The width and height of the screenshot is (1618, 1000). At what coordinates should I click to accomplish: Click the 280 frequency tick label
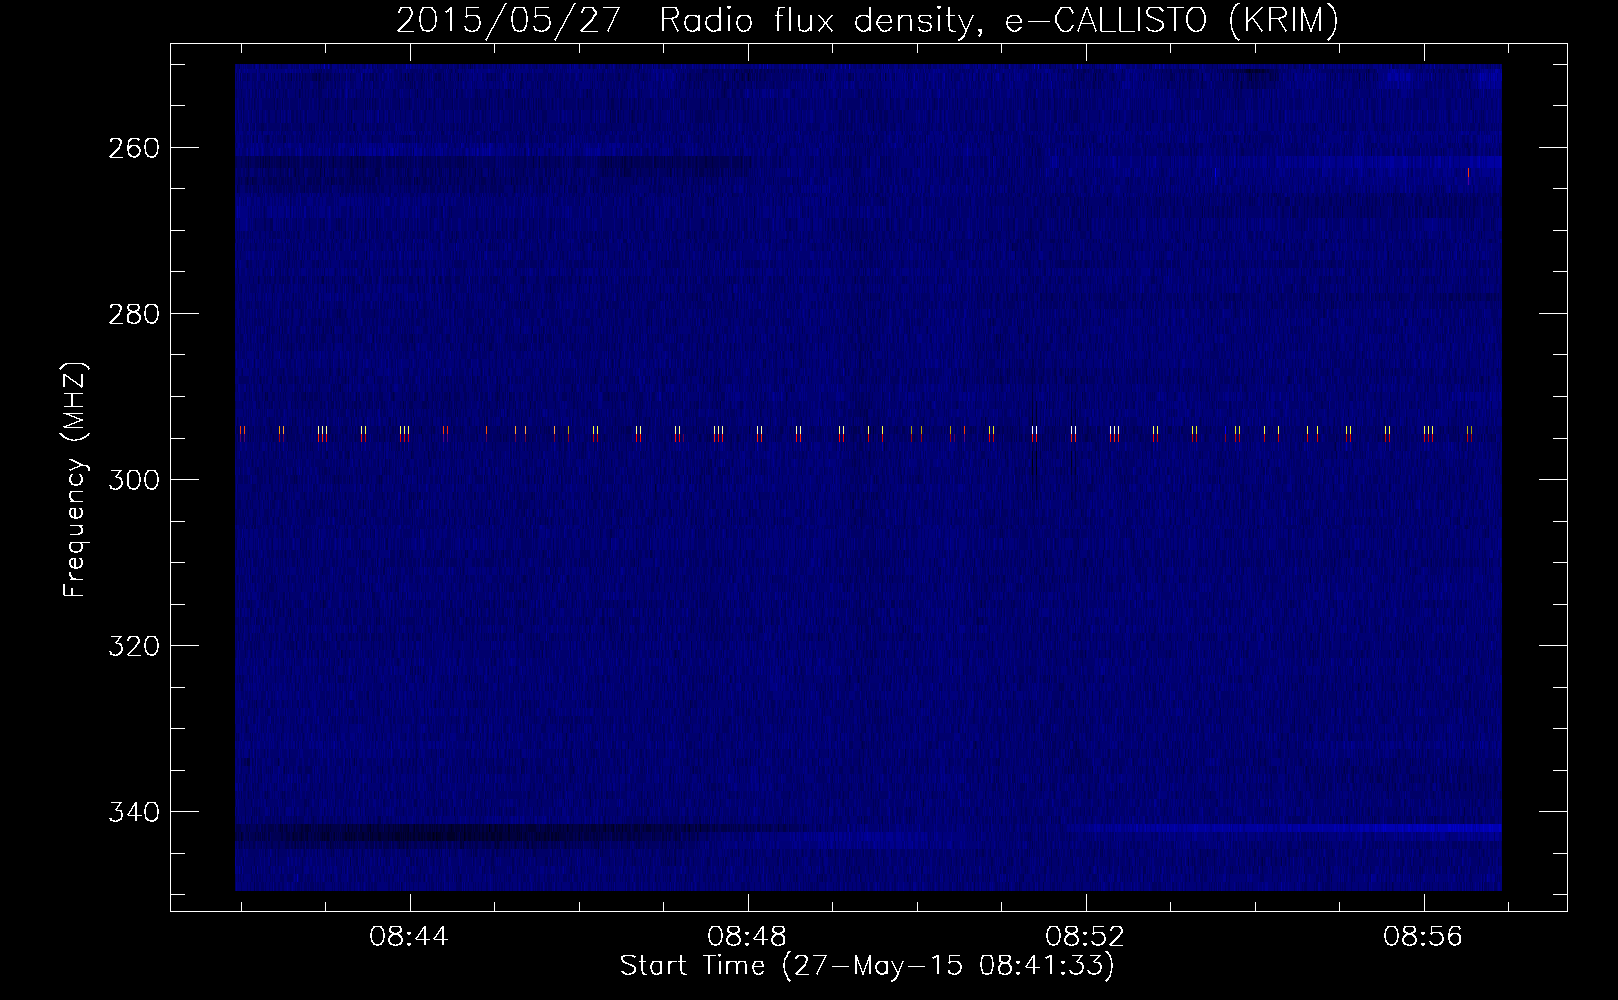click(x=133, y=314)
